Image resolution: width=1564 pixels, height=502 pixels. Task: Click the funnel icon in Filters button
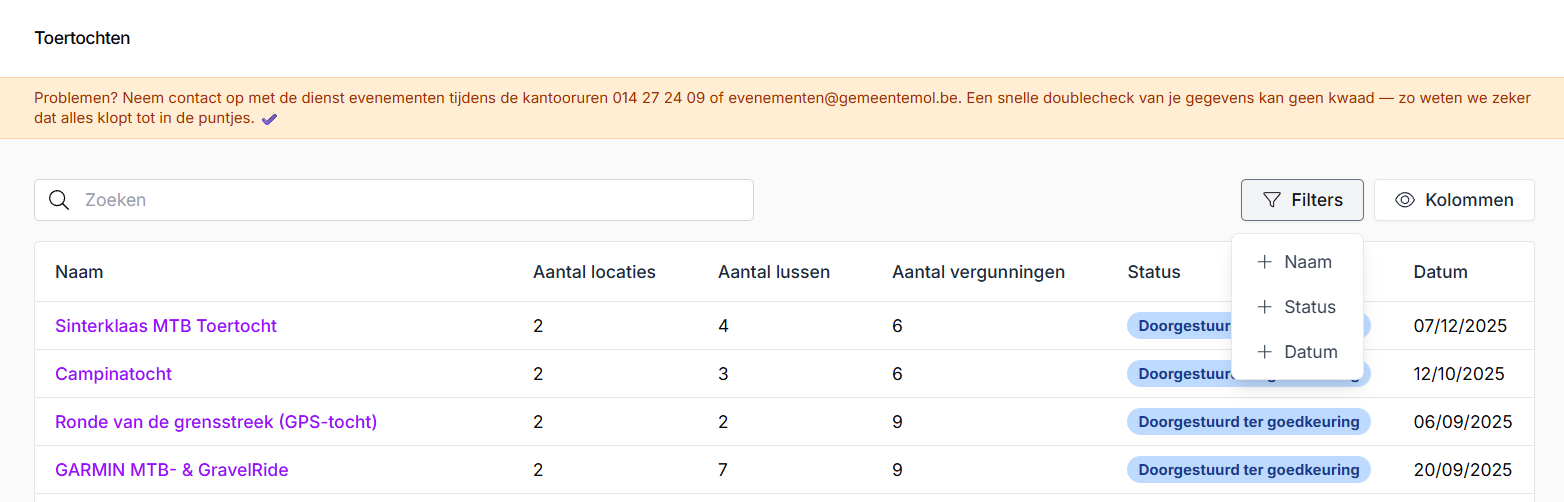(1271, 200)
